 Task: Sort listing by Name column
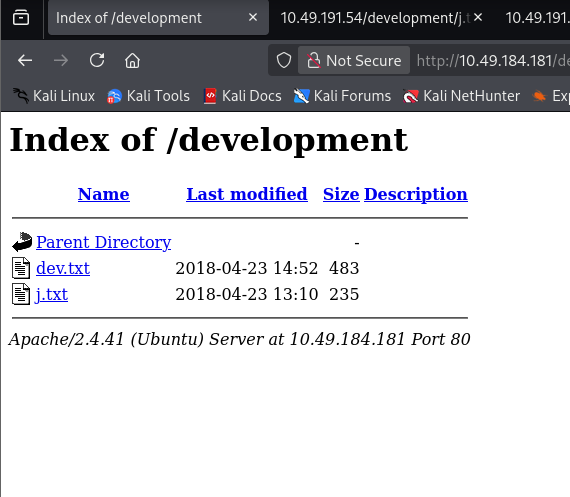(x=104, y=194)
